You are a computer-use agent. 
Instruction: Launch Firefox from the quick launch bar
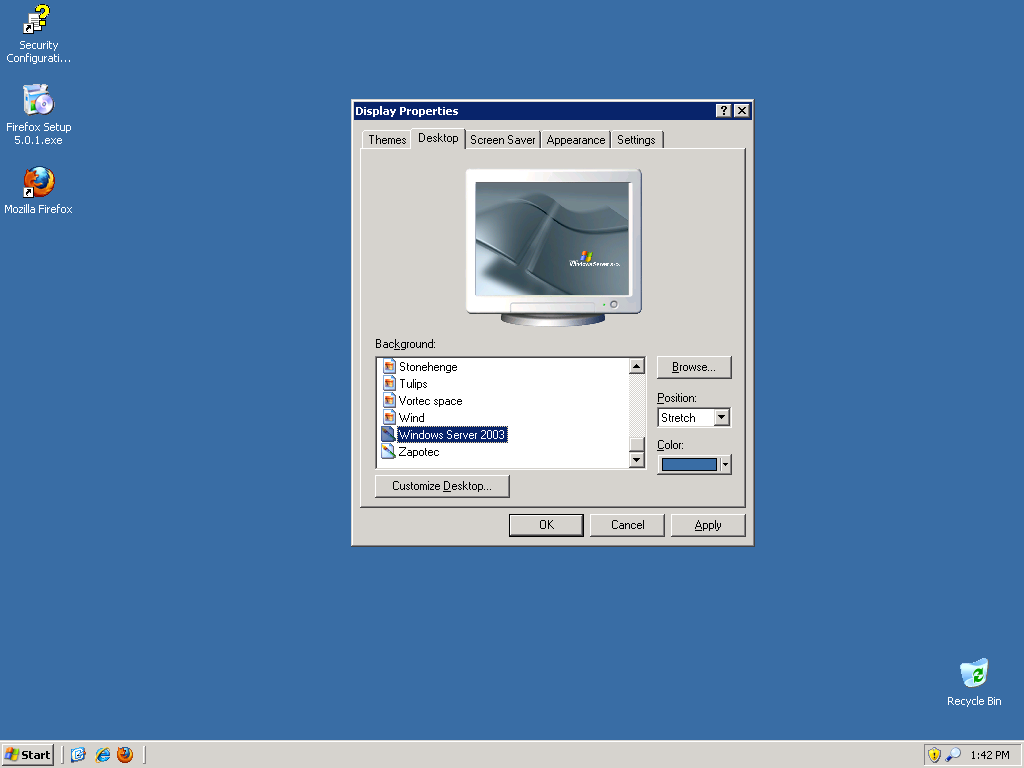click(x=125, y=755)
